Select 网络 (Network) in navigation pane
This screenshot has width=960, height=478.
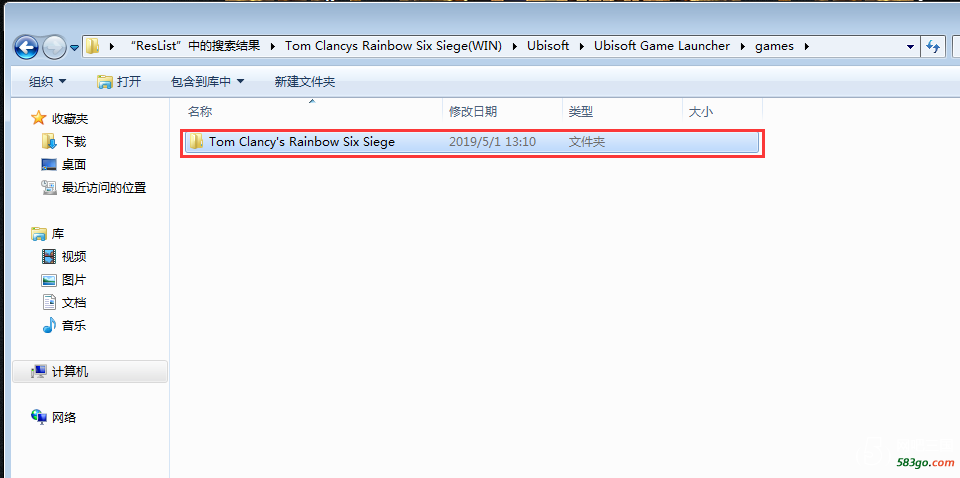tap(63, 417)
